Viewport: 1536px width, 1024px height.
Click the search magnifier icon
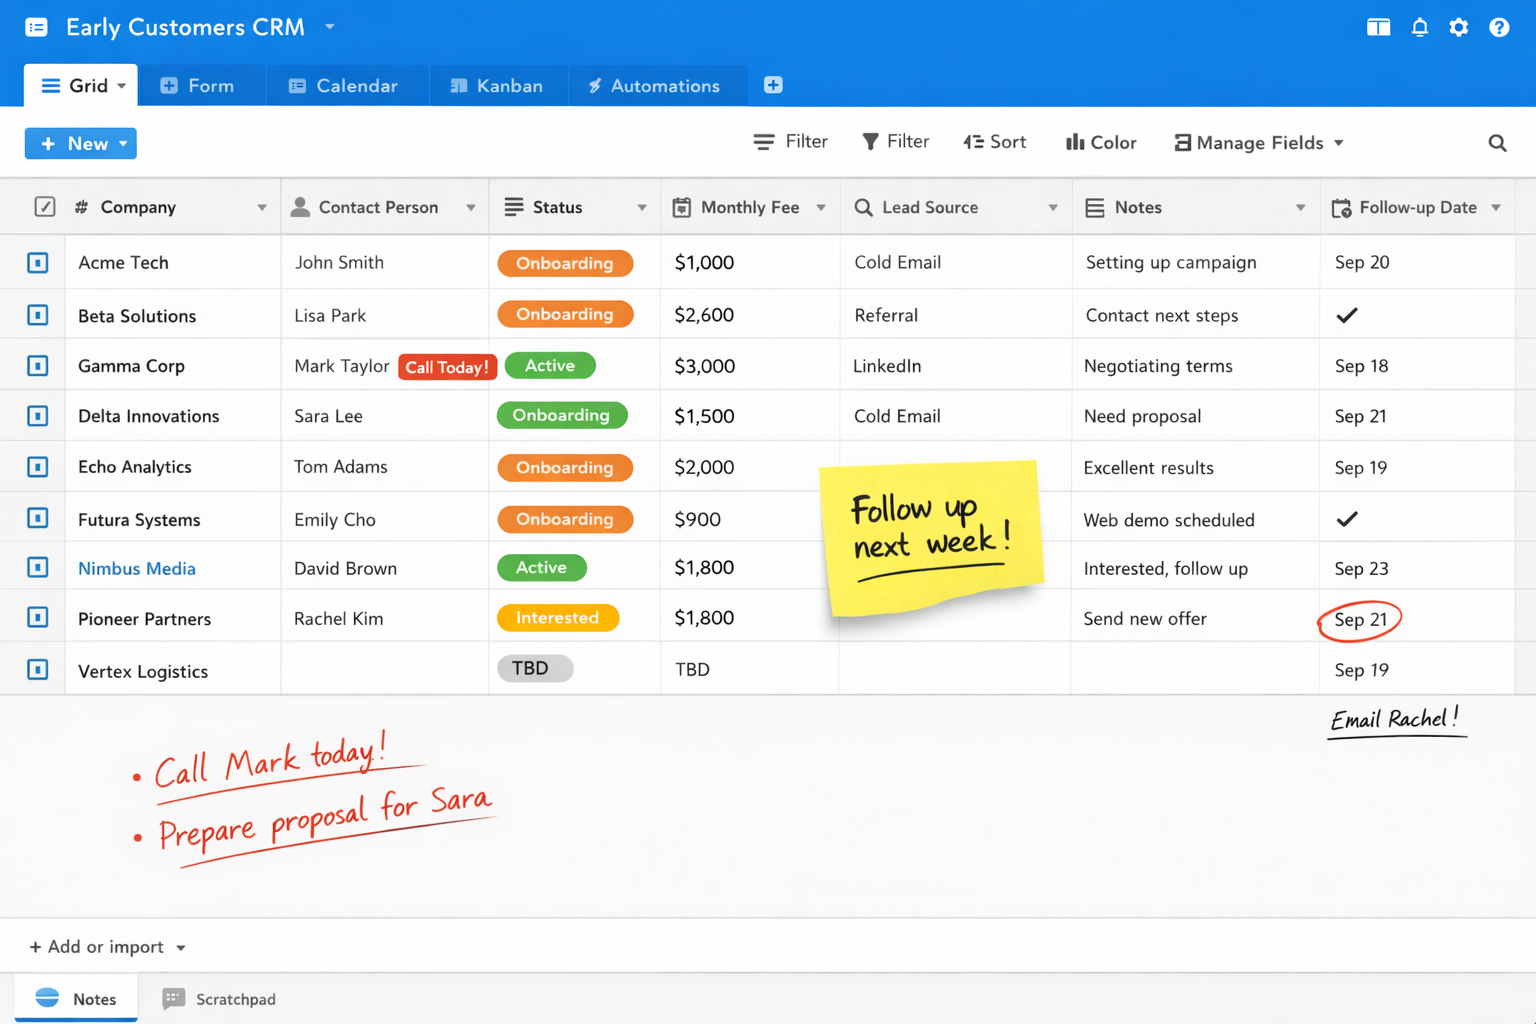coord(1497,143)
